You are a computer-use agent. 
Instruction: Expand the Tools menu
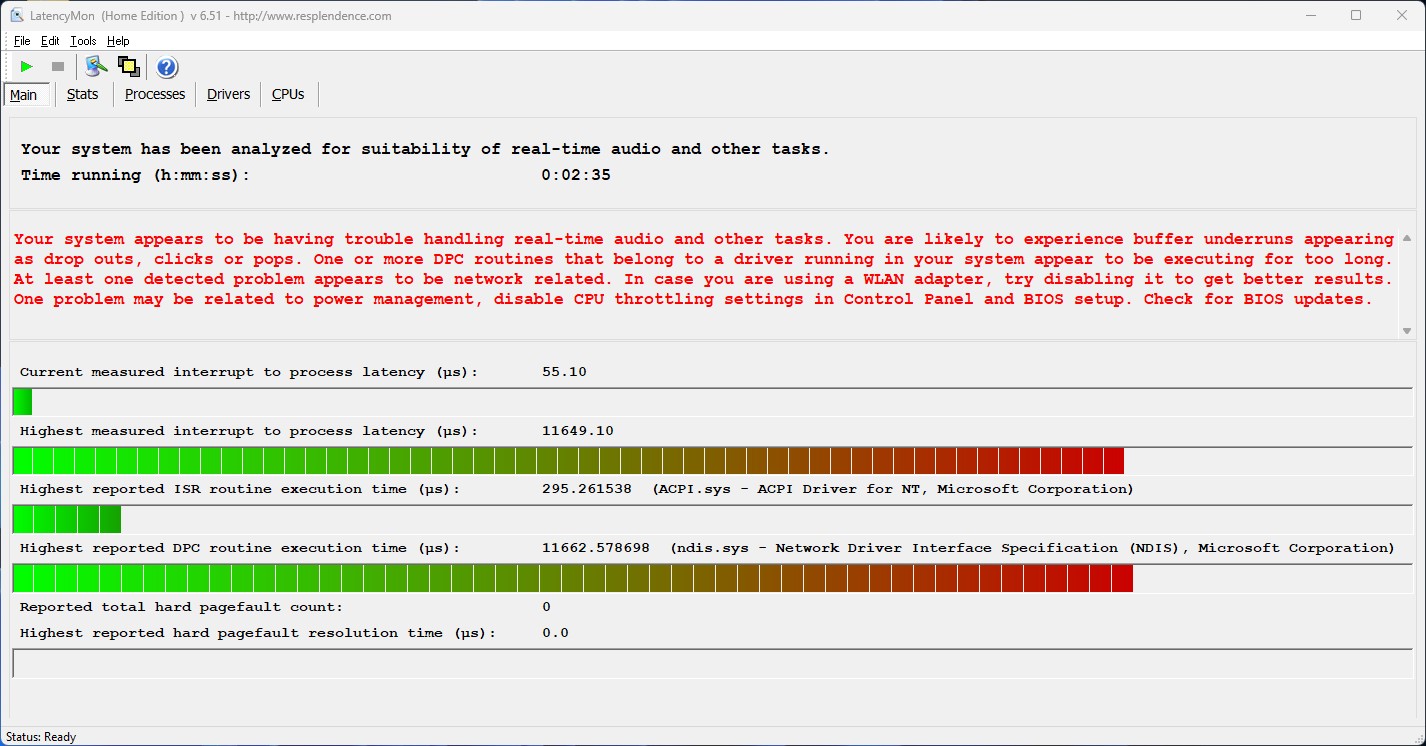[83, 41]
